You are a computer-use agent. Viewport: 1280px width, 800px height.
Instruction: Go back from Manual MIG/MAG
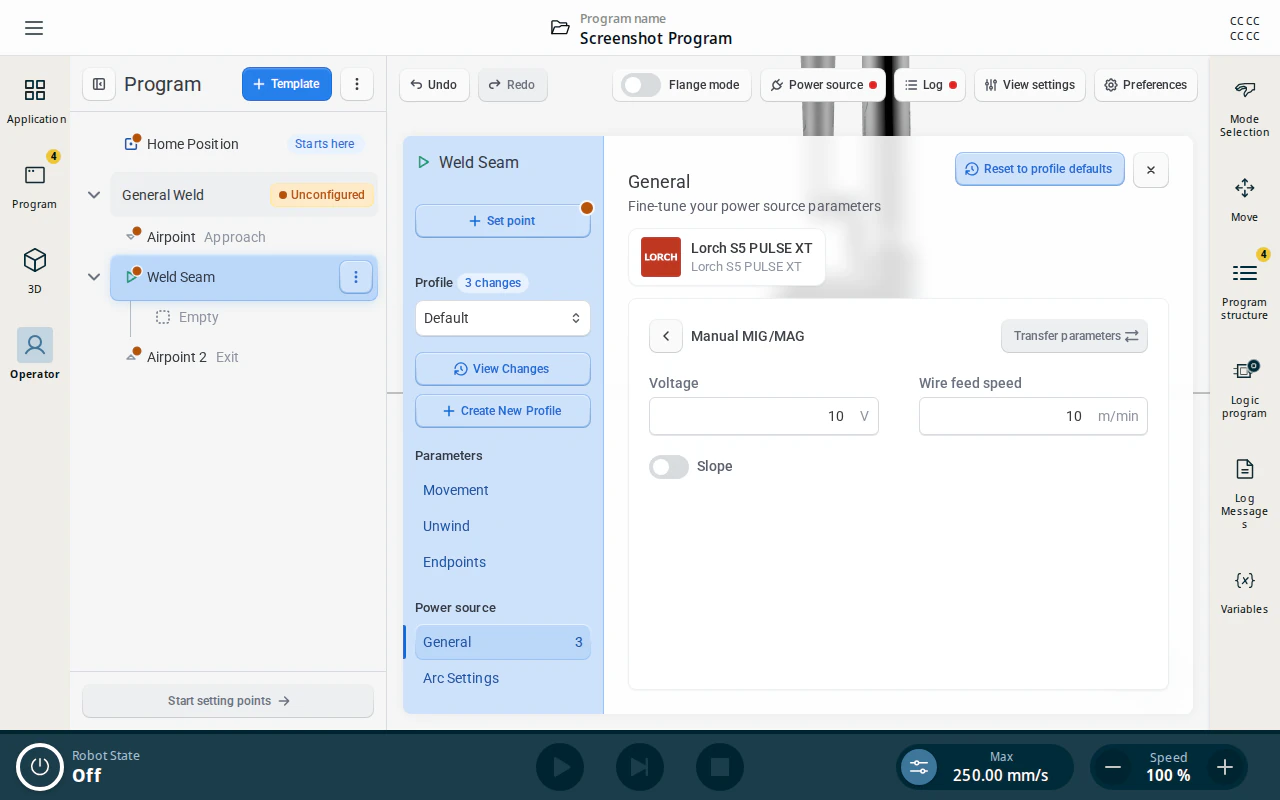(666, 336)
